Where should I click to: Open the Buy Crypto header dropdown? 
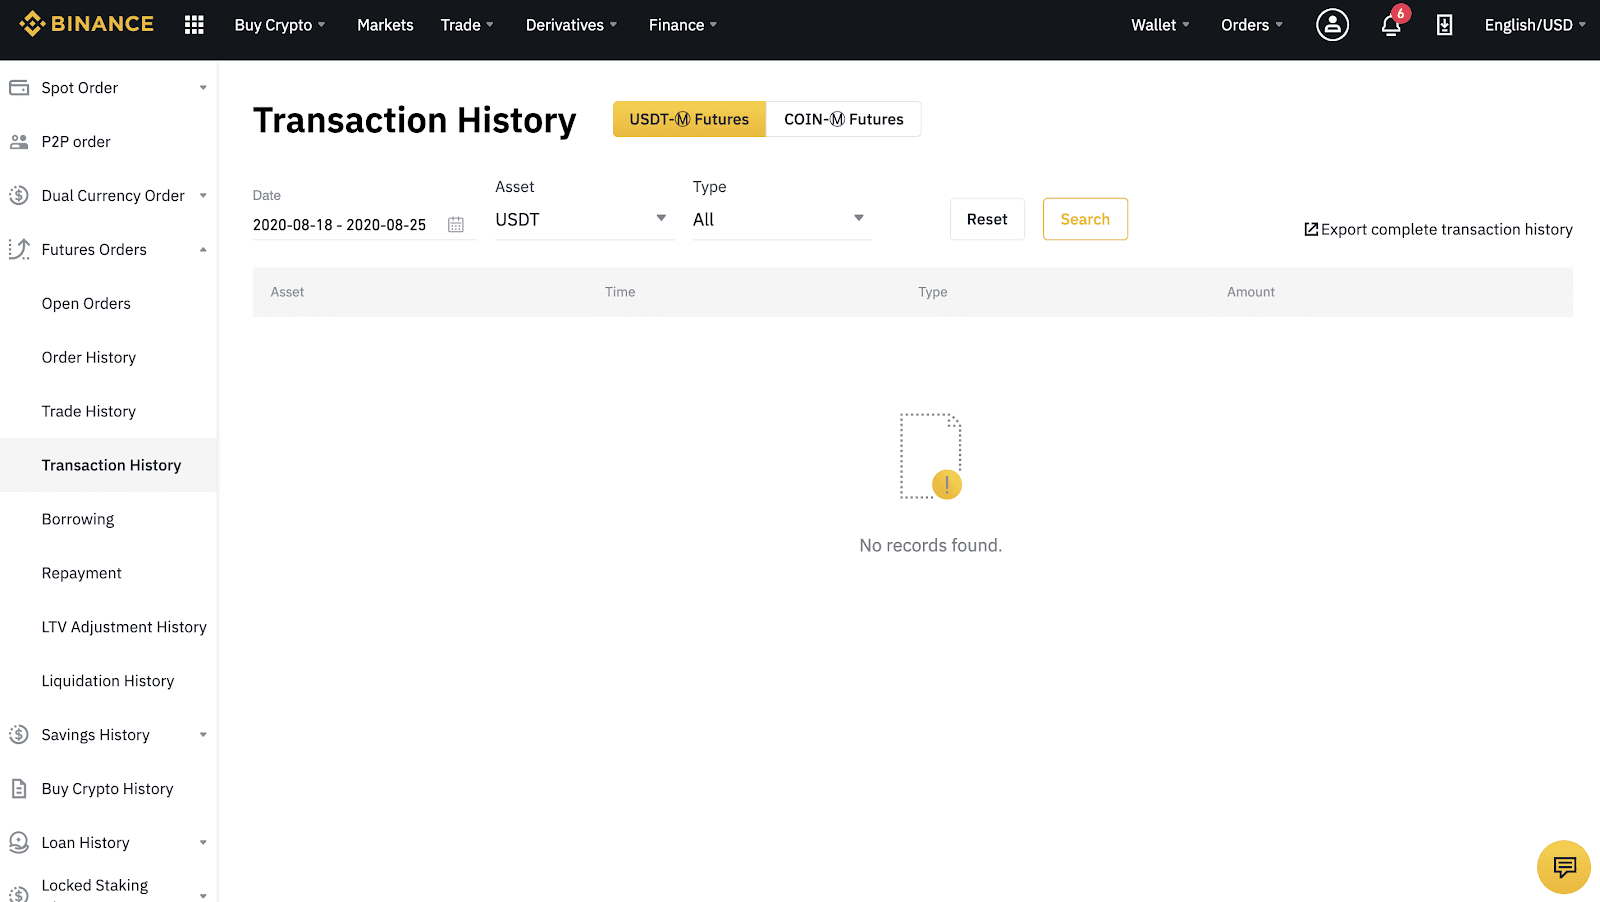tap(280, 25)
